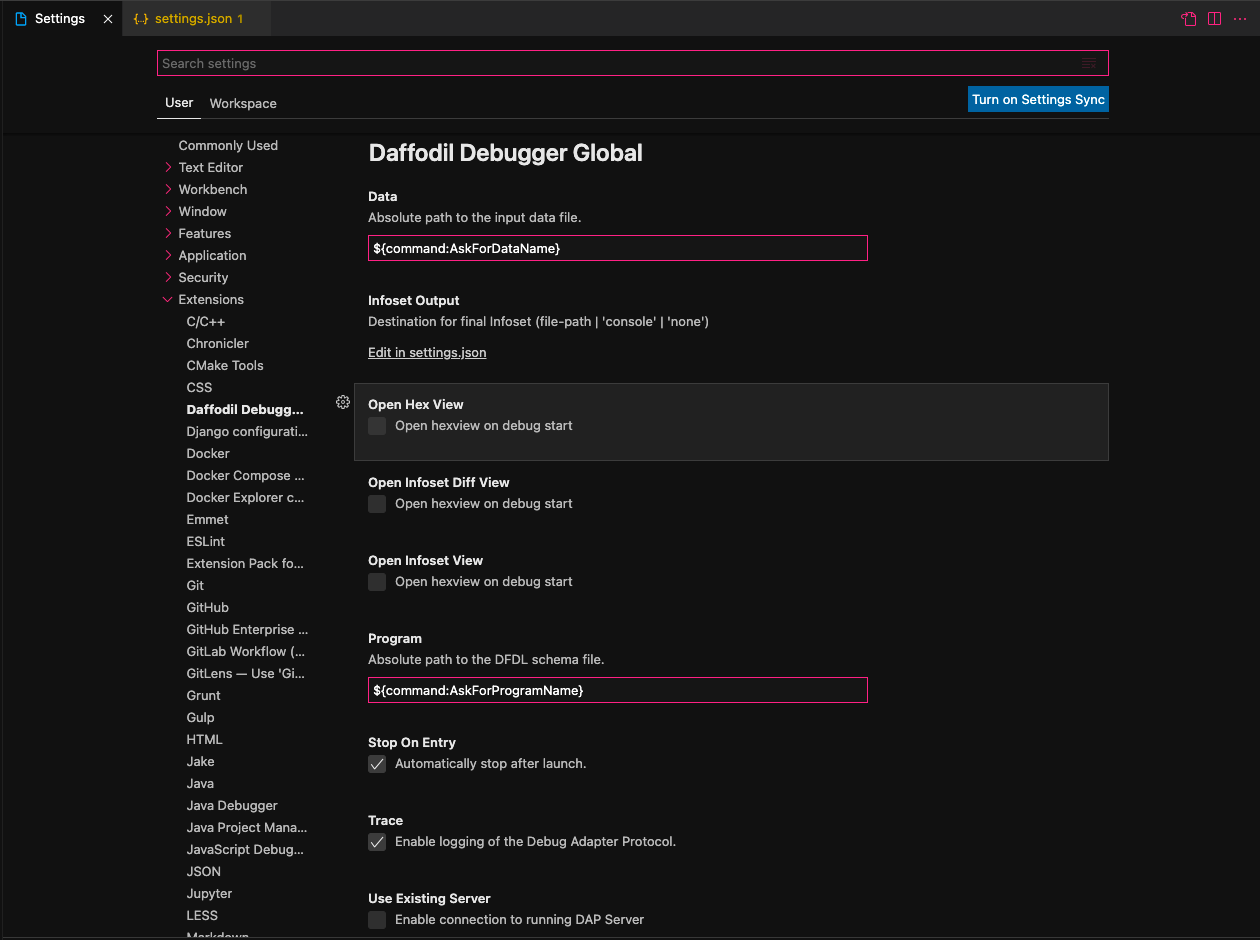Open the More Actions ellipsis menu
Viewport: 1260px width, 940px height.
click(1240, 19)
